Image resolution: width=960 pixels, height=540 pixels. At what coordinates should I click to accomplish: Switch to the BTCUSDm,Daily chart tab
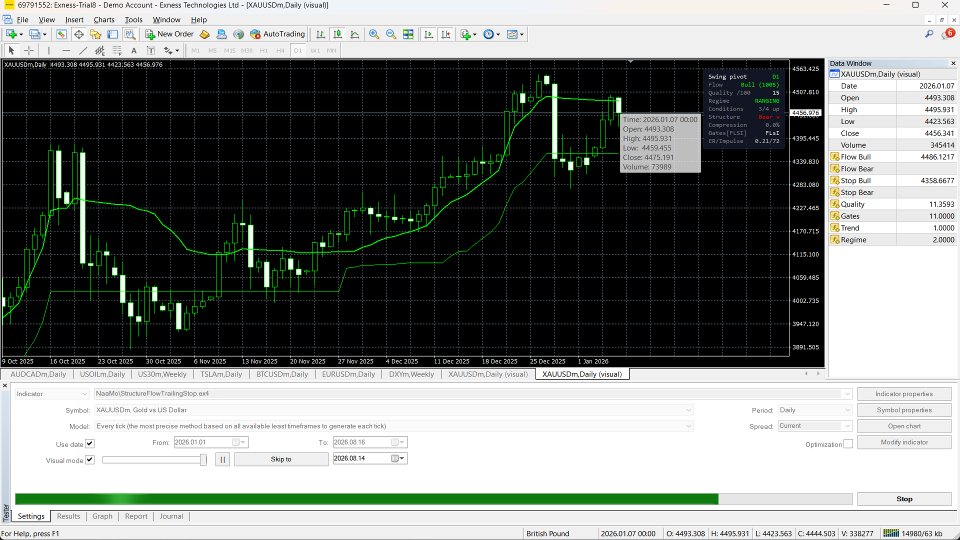(282, 374)
